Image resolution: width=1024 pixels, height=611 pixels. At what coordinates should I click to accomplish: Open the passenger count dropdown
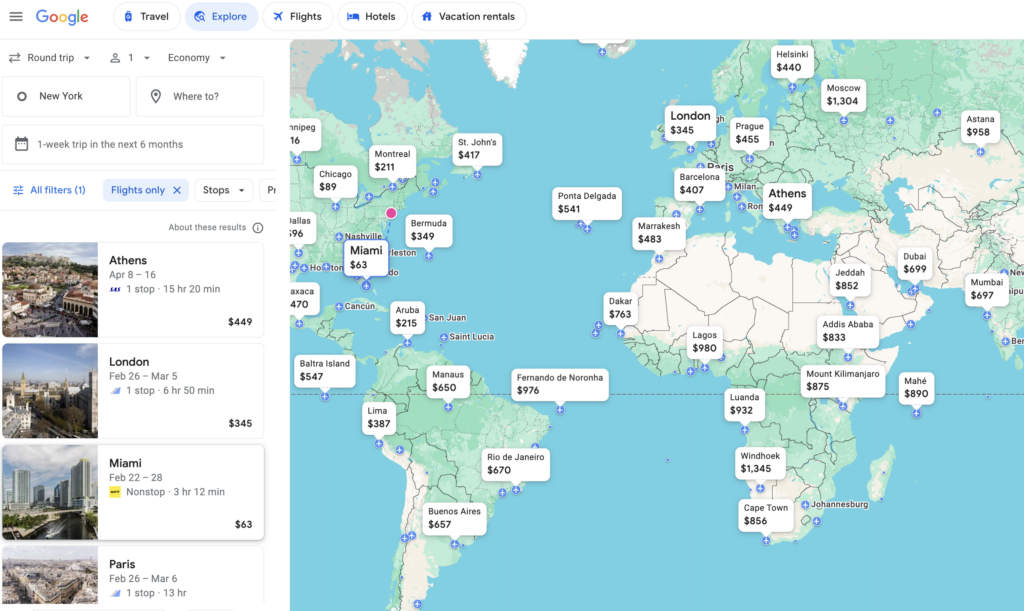point(129,57)
